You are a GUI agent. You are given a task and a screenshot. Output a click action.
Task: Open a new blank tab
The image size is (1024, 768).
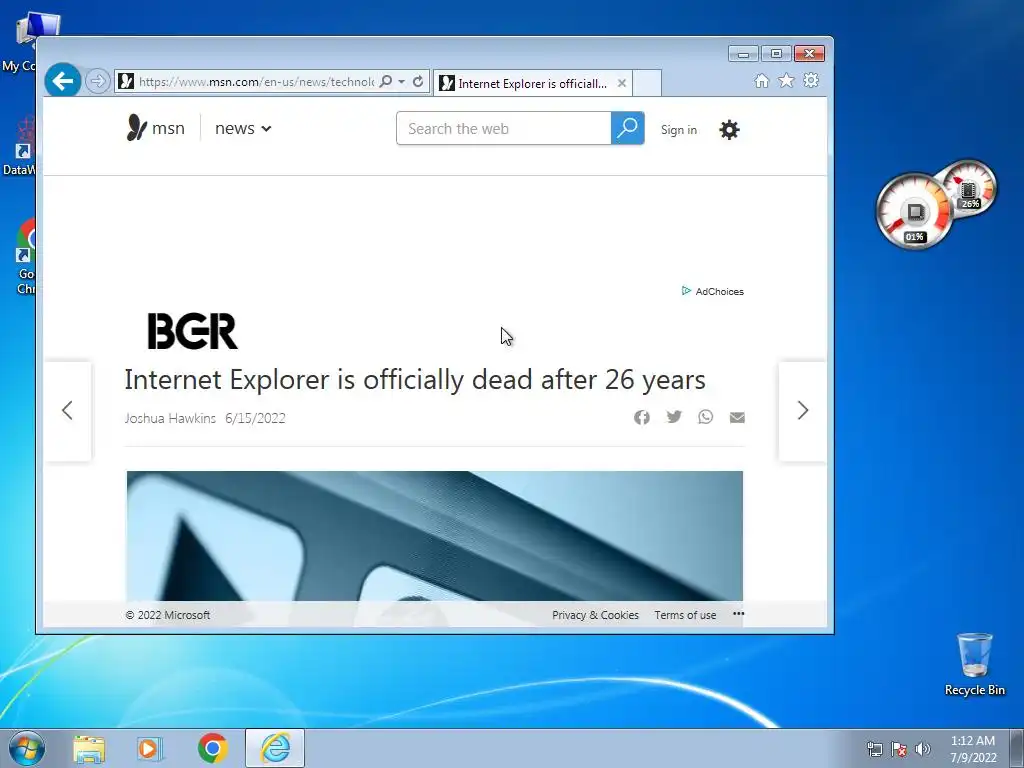tap(647, 83)
